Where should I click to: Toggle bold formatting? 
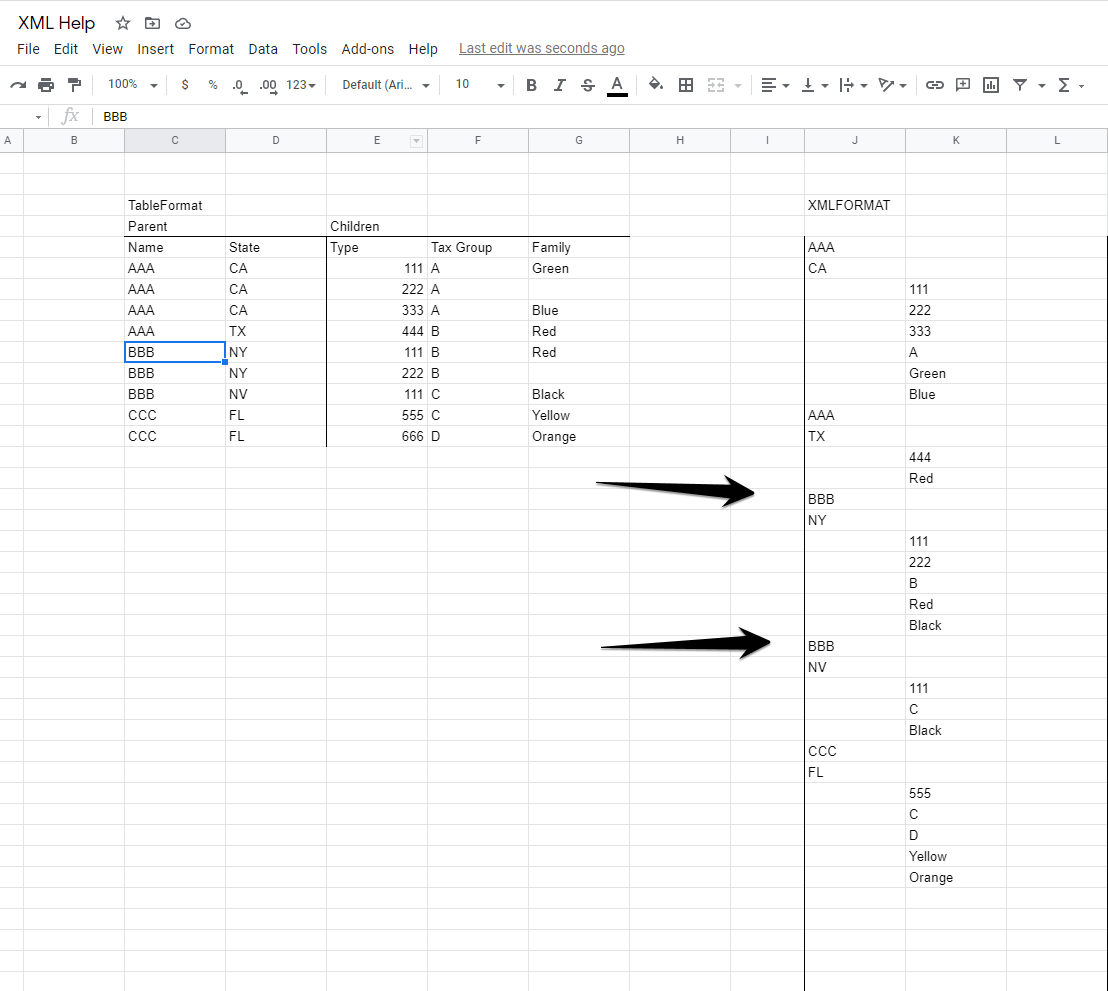531,85
